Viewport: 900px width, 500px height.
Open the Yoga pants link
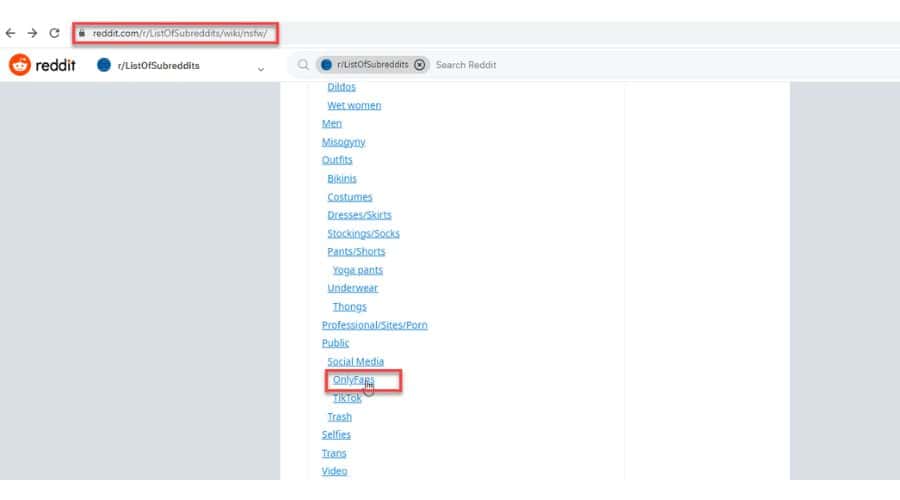358,270
